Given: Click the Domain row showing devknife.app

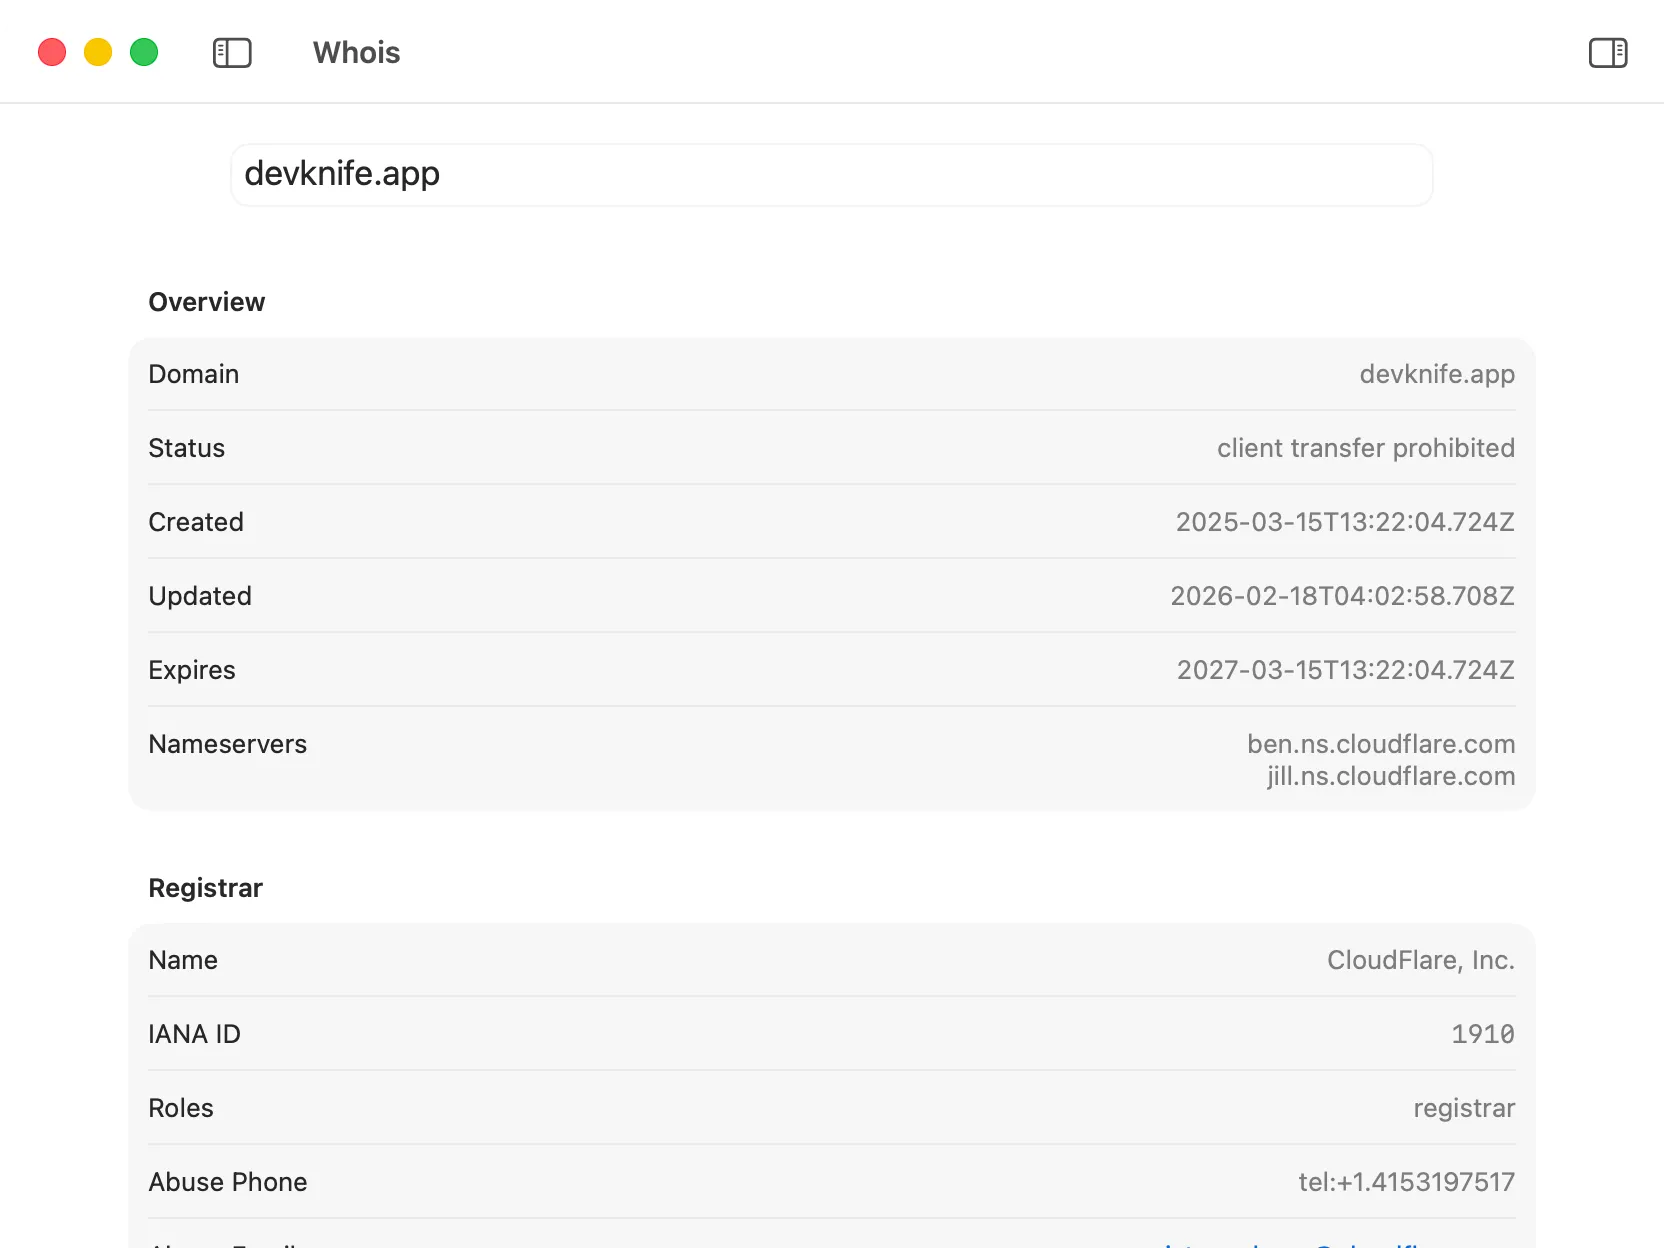Looking at the screenshot, I should 830,374.
